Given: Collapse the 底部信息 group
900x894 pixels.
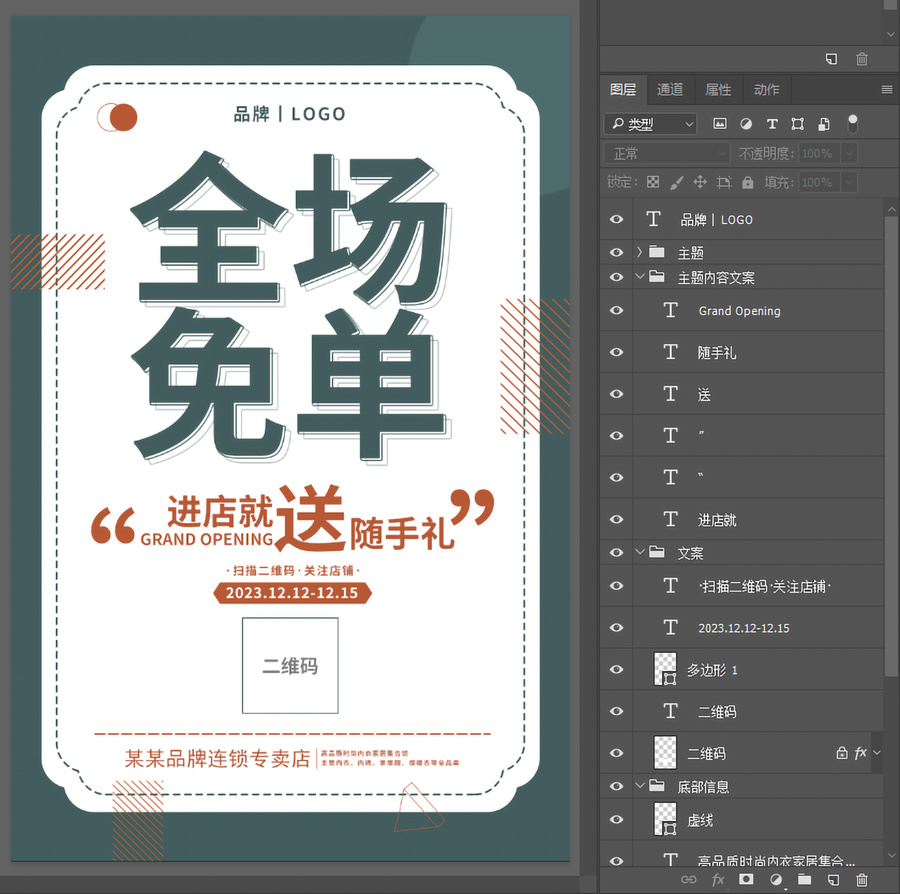Looking at the screenshot, I should point(640,786).
